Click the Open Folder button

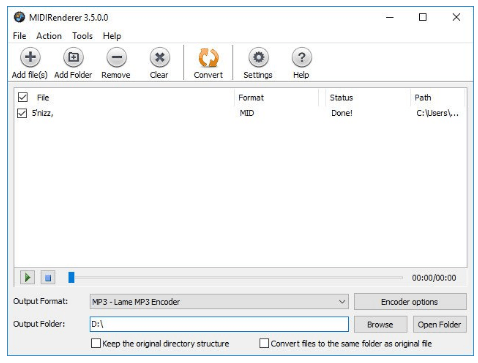pyautogui.click(x=439, y=324)
